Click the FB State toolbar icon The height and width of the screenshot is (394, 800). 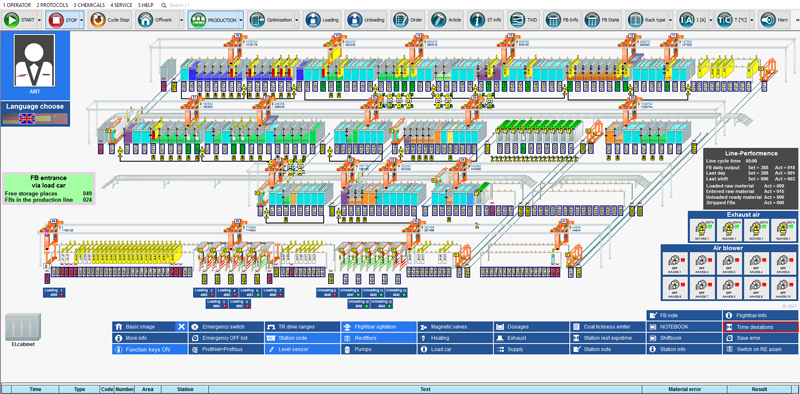coord(592,20)
